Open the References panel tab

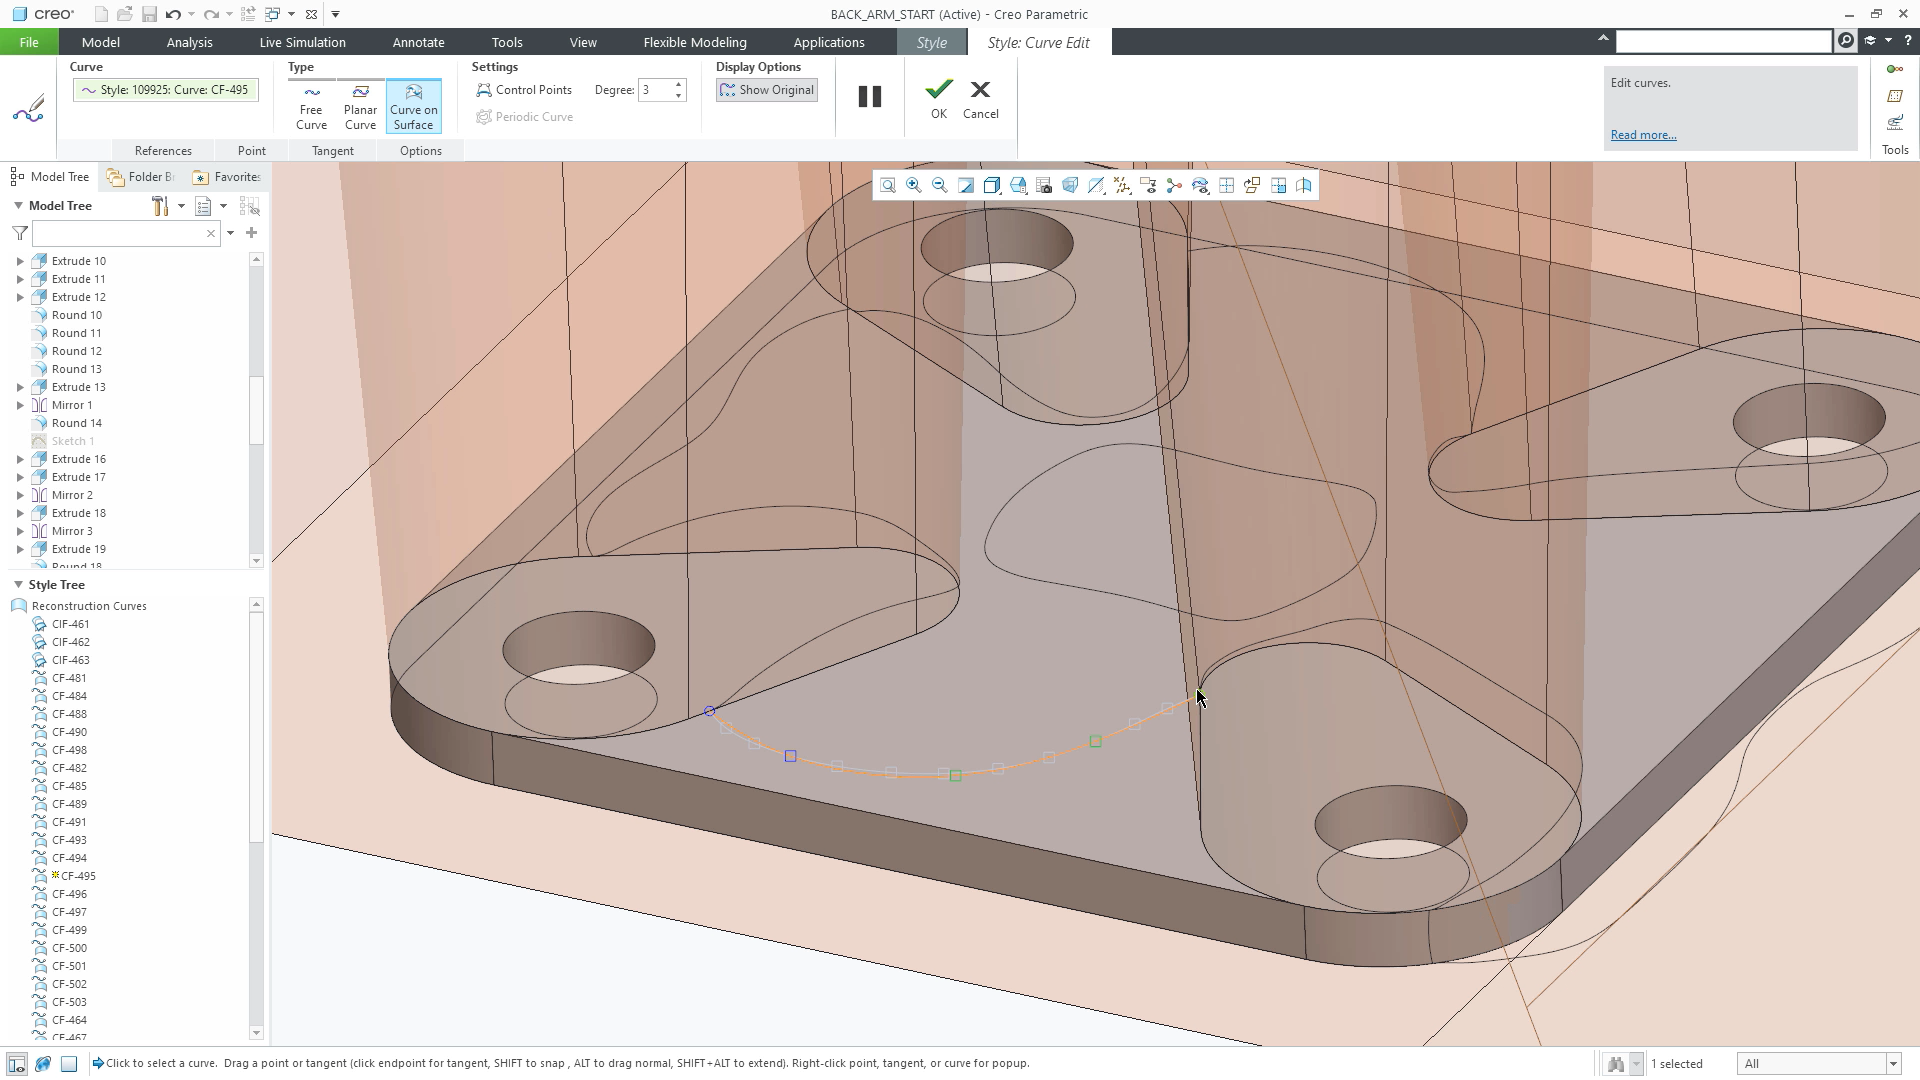[163, 151]
